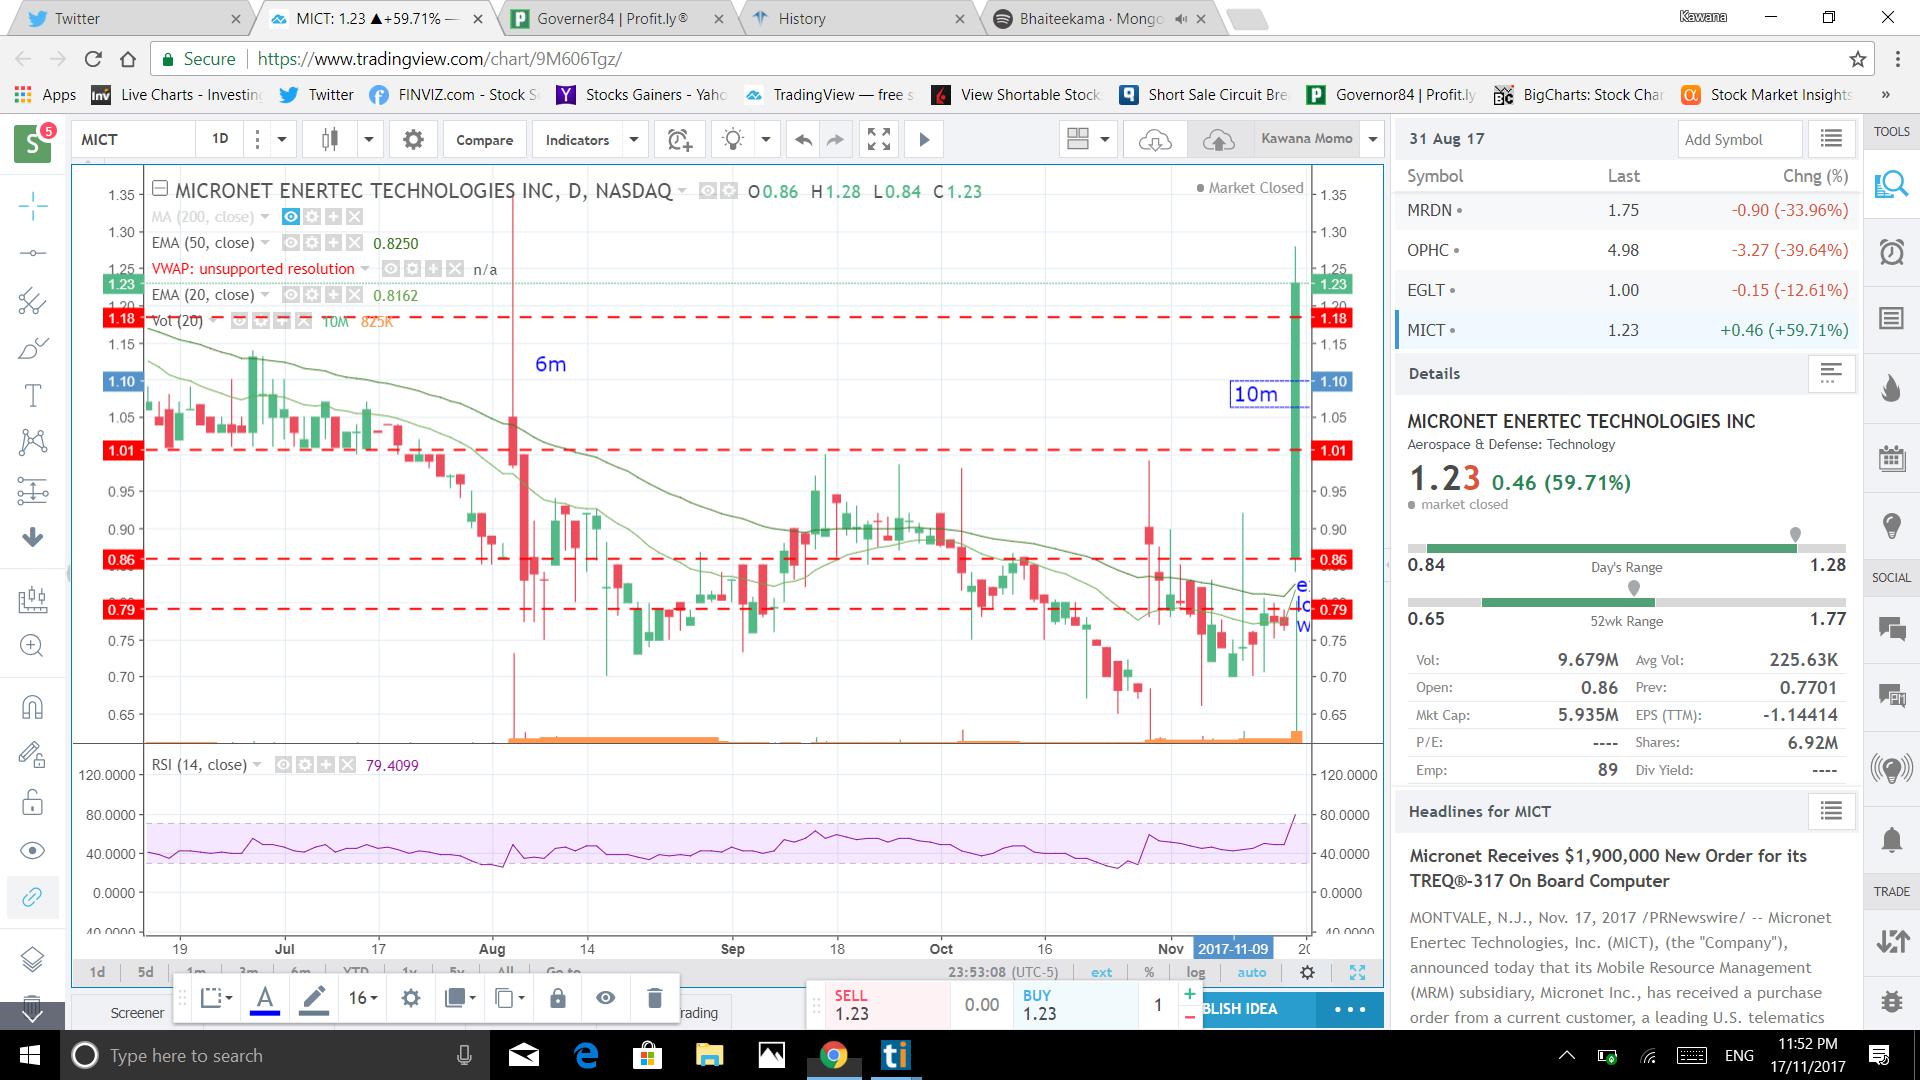Toggle log scale on the chart
This screenshot has width=1920, height=1080.
pyautogui.click(x=1195, y=972)
